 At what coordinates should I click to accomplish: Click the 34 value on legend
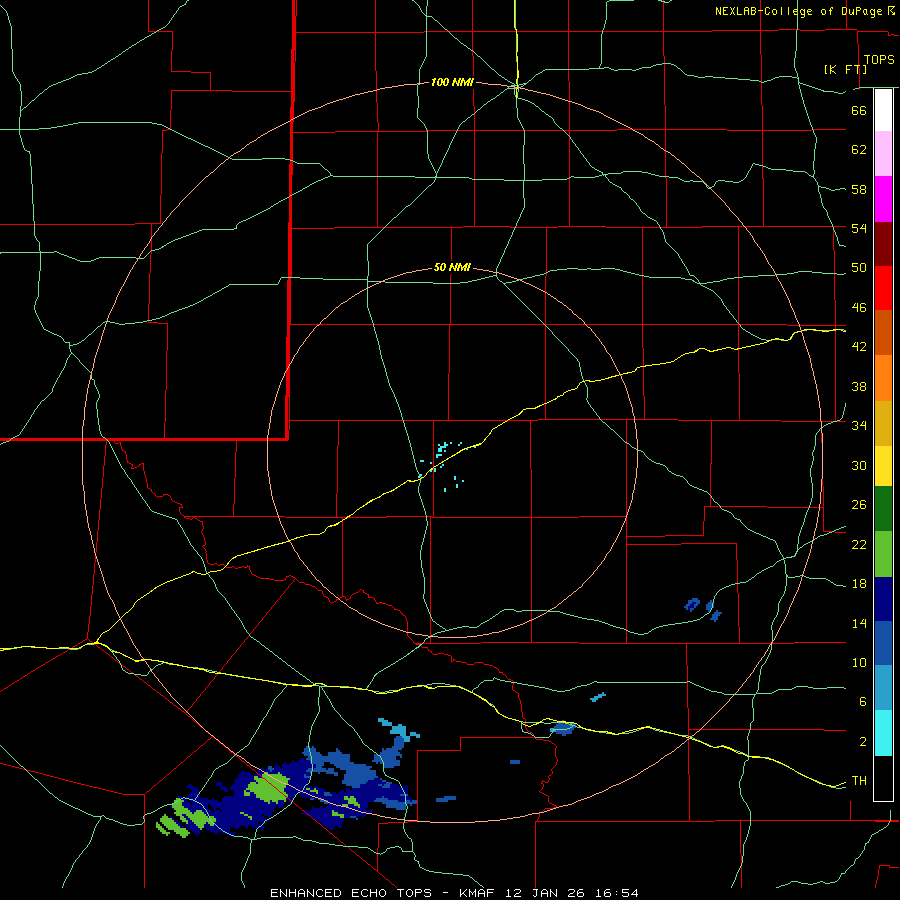coord(859,426)
